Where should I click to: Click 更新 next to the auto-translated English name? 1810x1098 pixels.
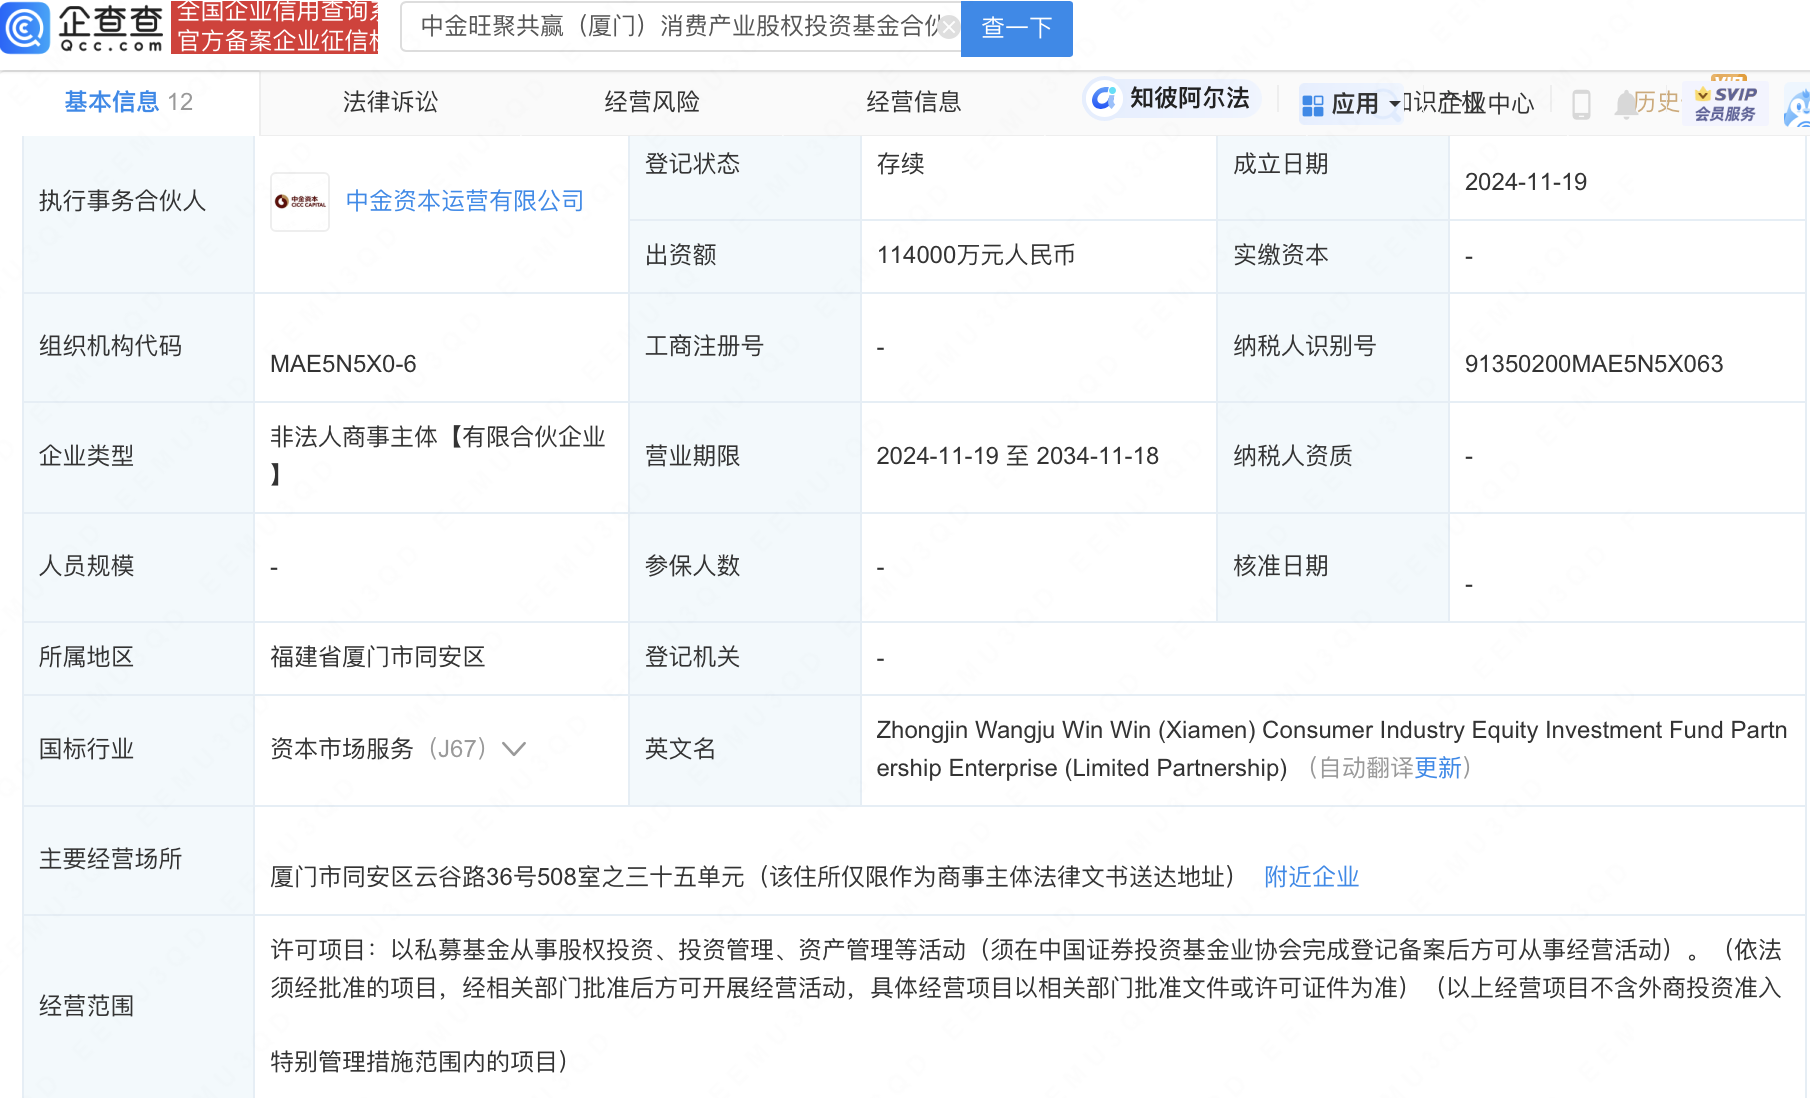tap(1438, 768)
